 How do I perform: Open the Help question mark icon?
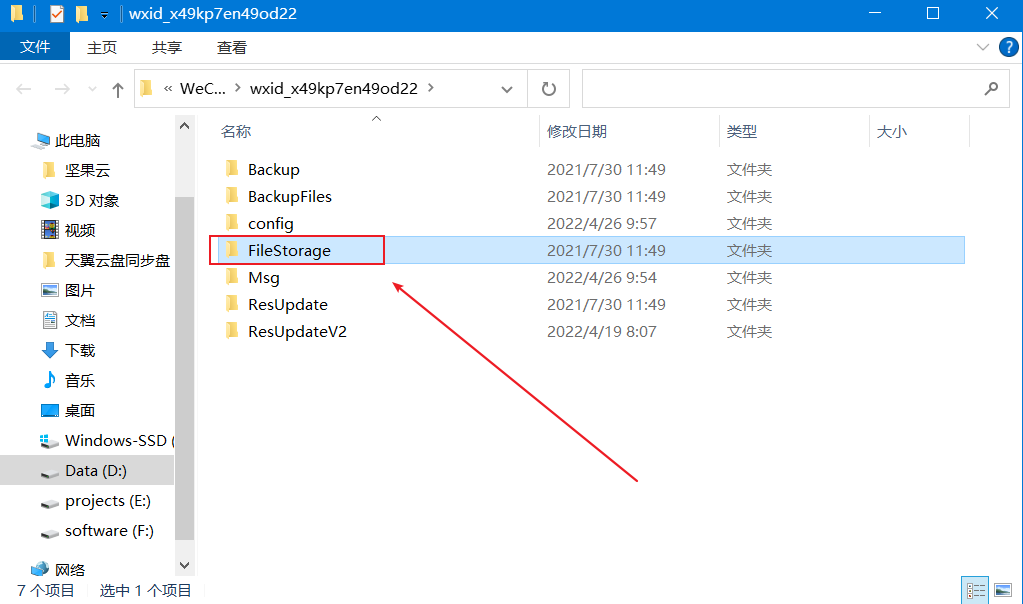(1009, 47)
